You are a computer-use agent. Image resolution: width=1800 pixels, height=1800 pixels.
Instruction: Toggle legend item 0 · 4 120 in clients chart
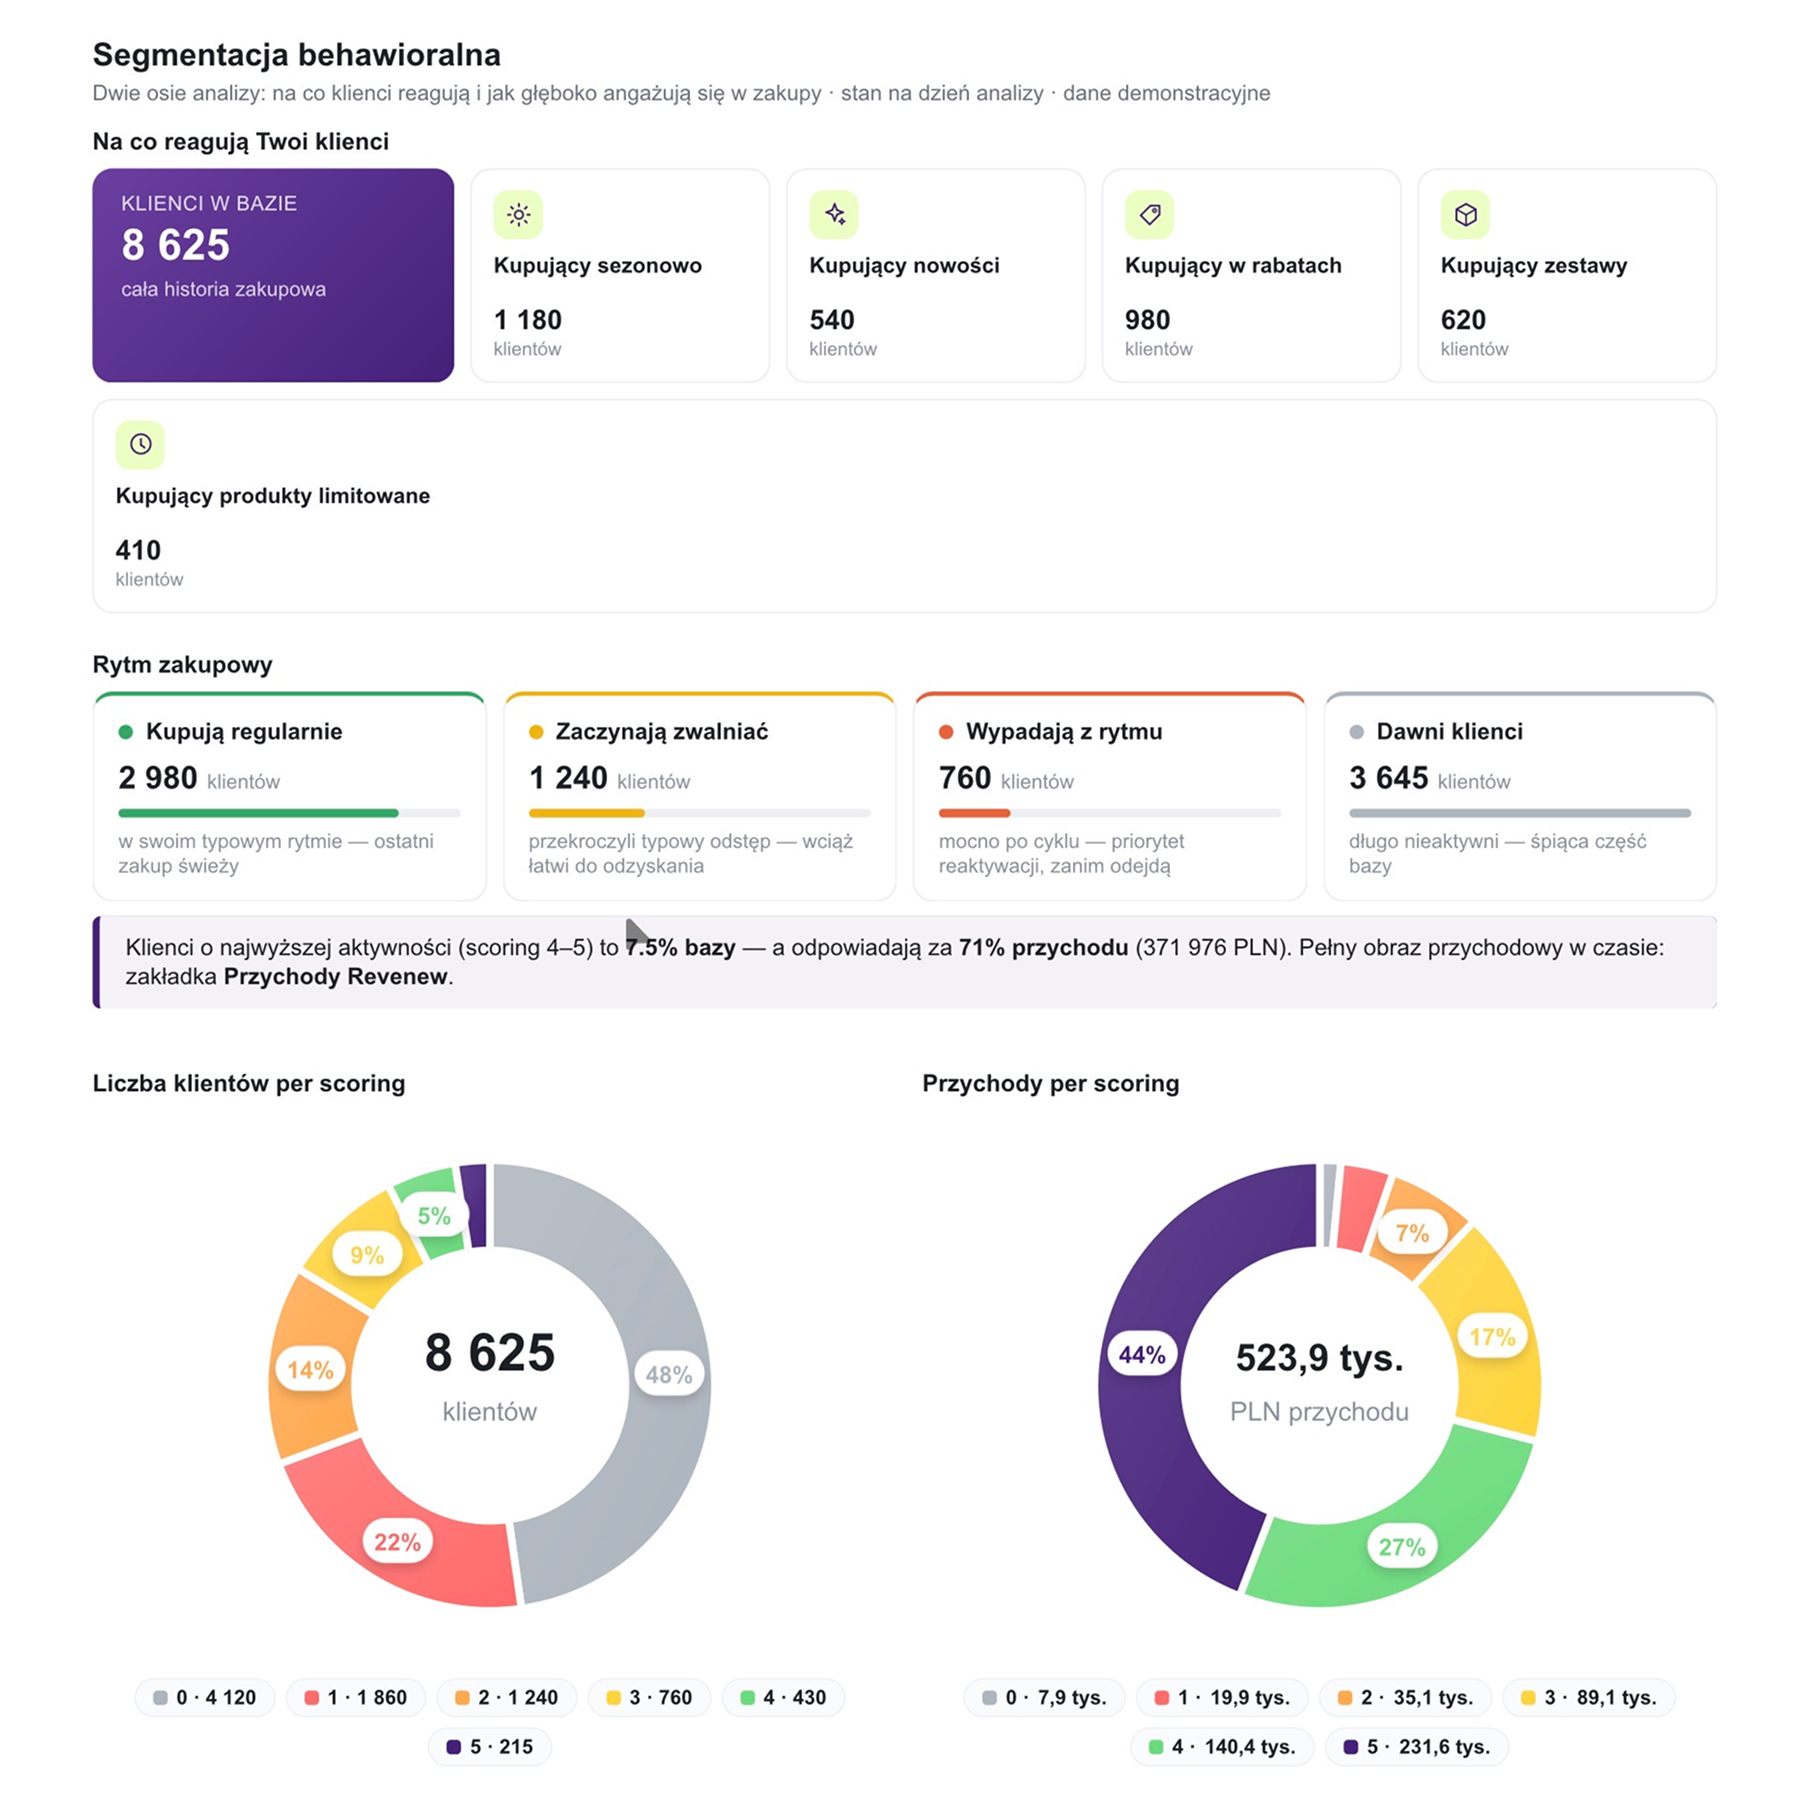(205, 1697)
